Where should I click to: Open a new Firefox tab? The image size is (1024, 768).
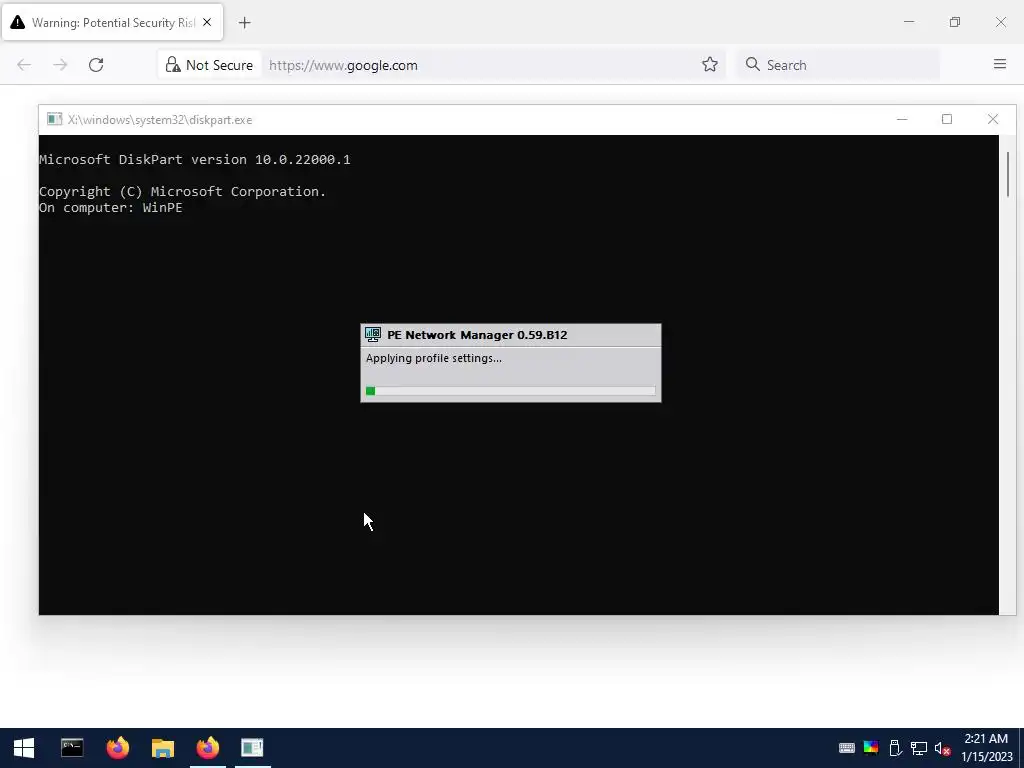pyautogui.click(x=244, y=23)
